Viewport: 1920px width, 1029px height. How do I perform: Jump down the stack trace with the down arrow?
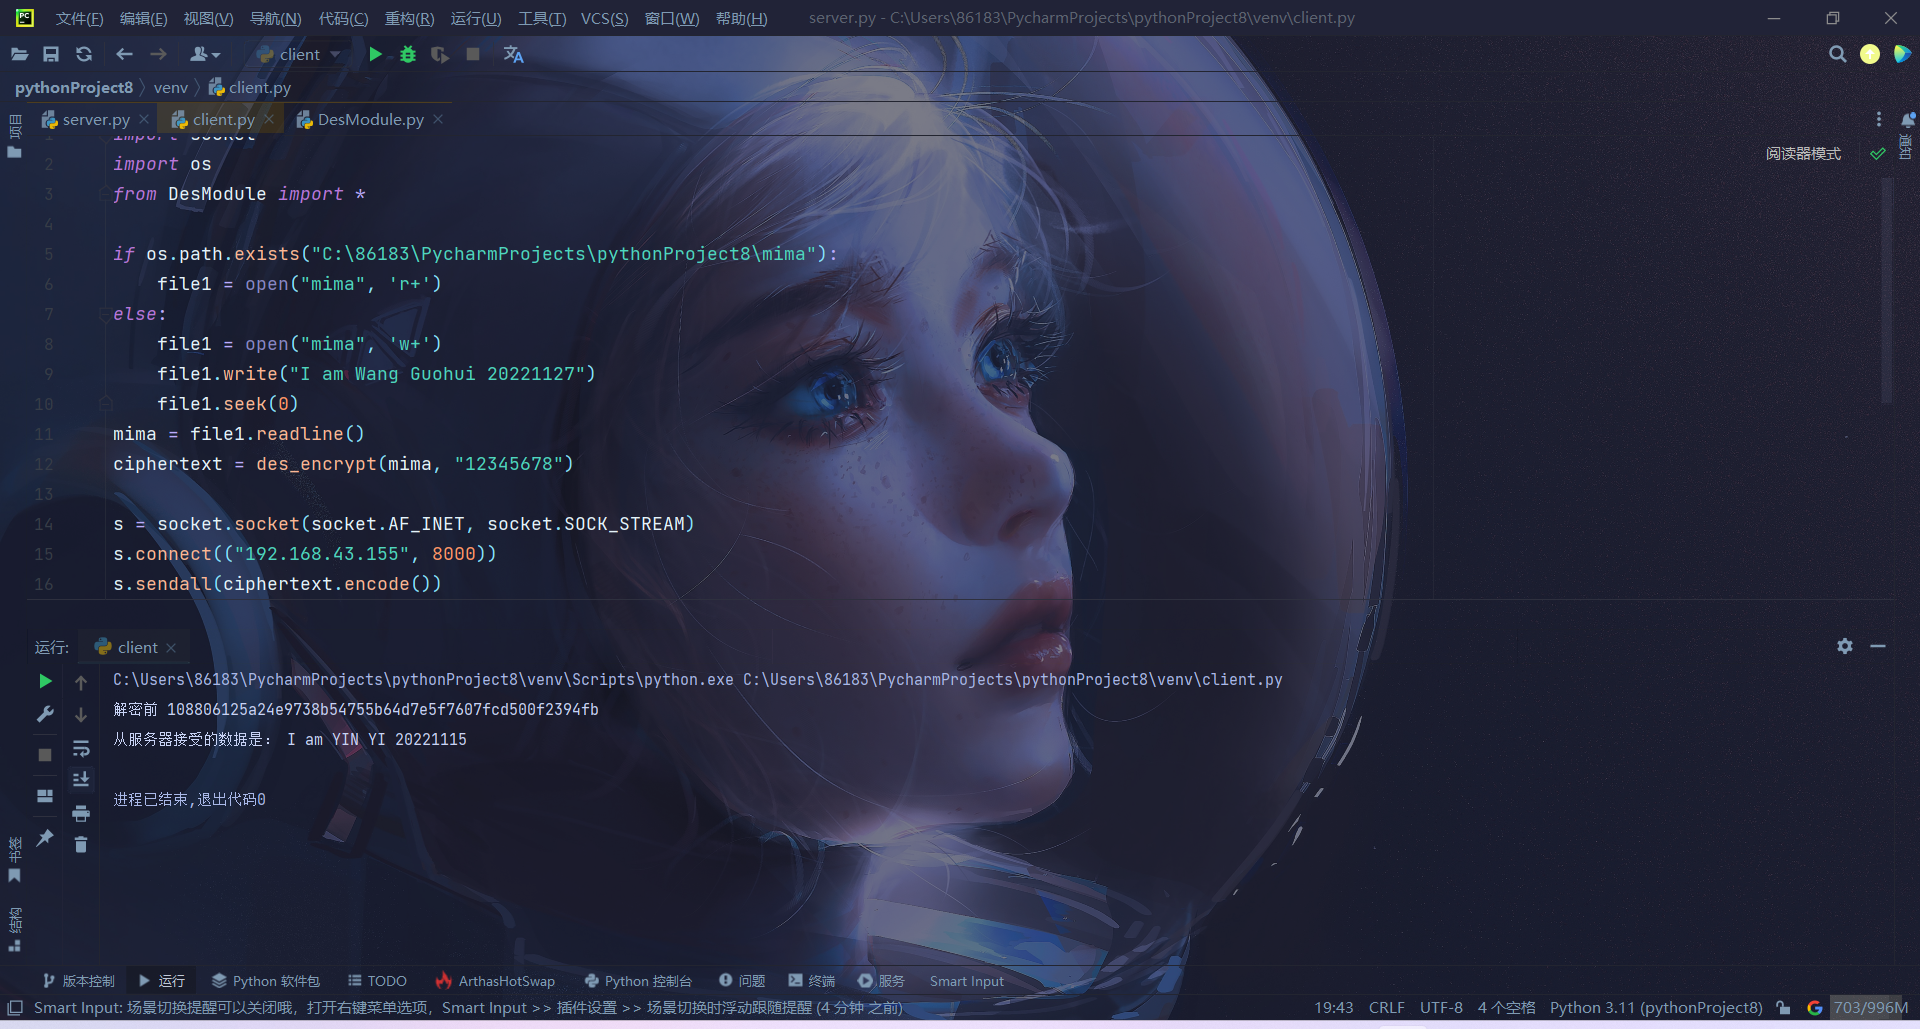point(81,714)
